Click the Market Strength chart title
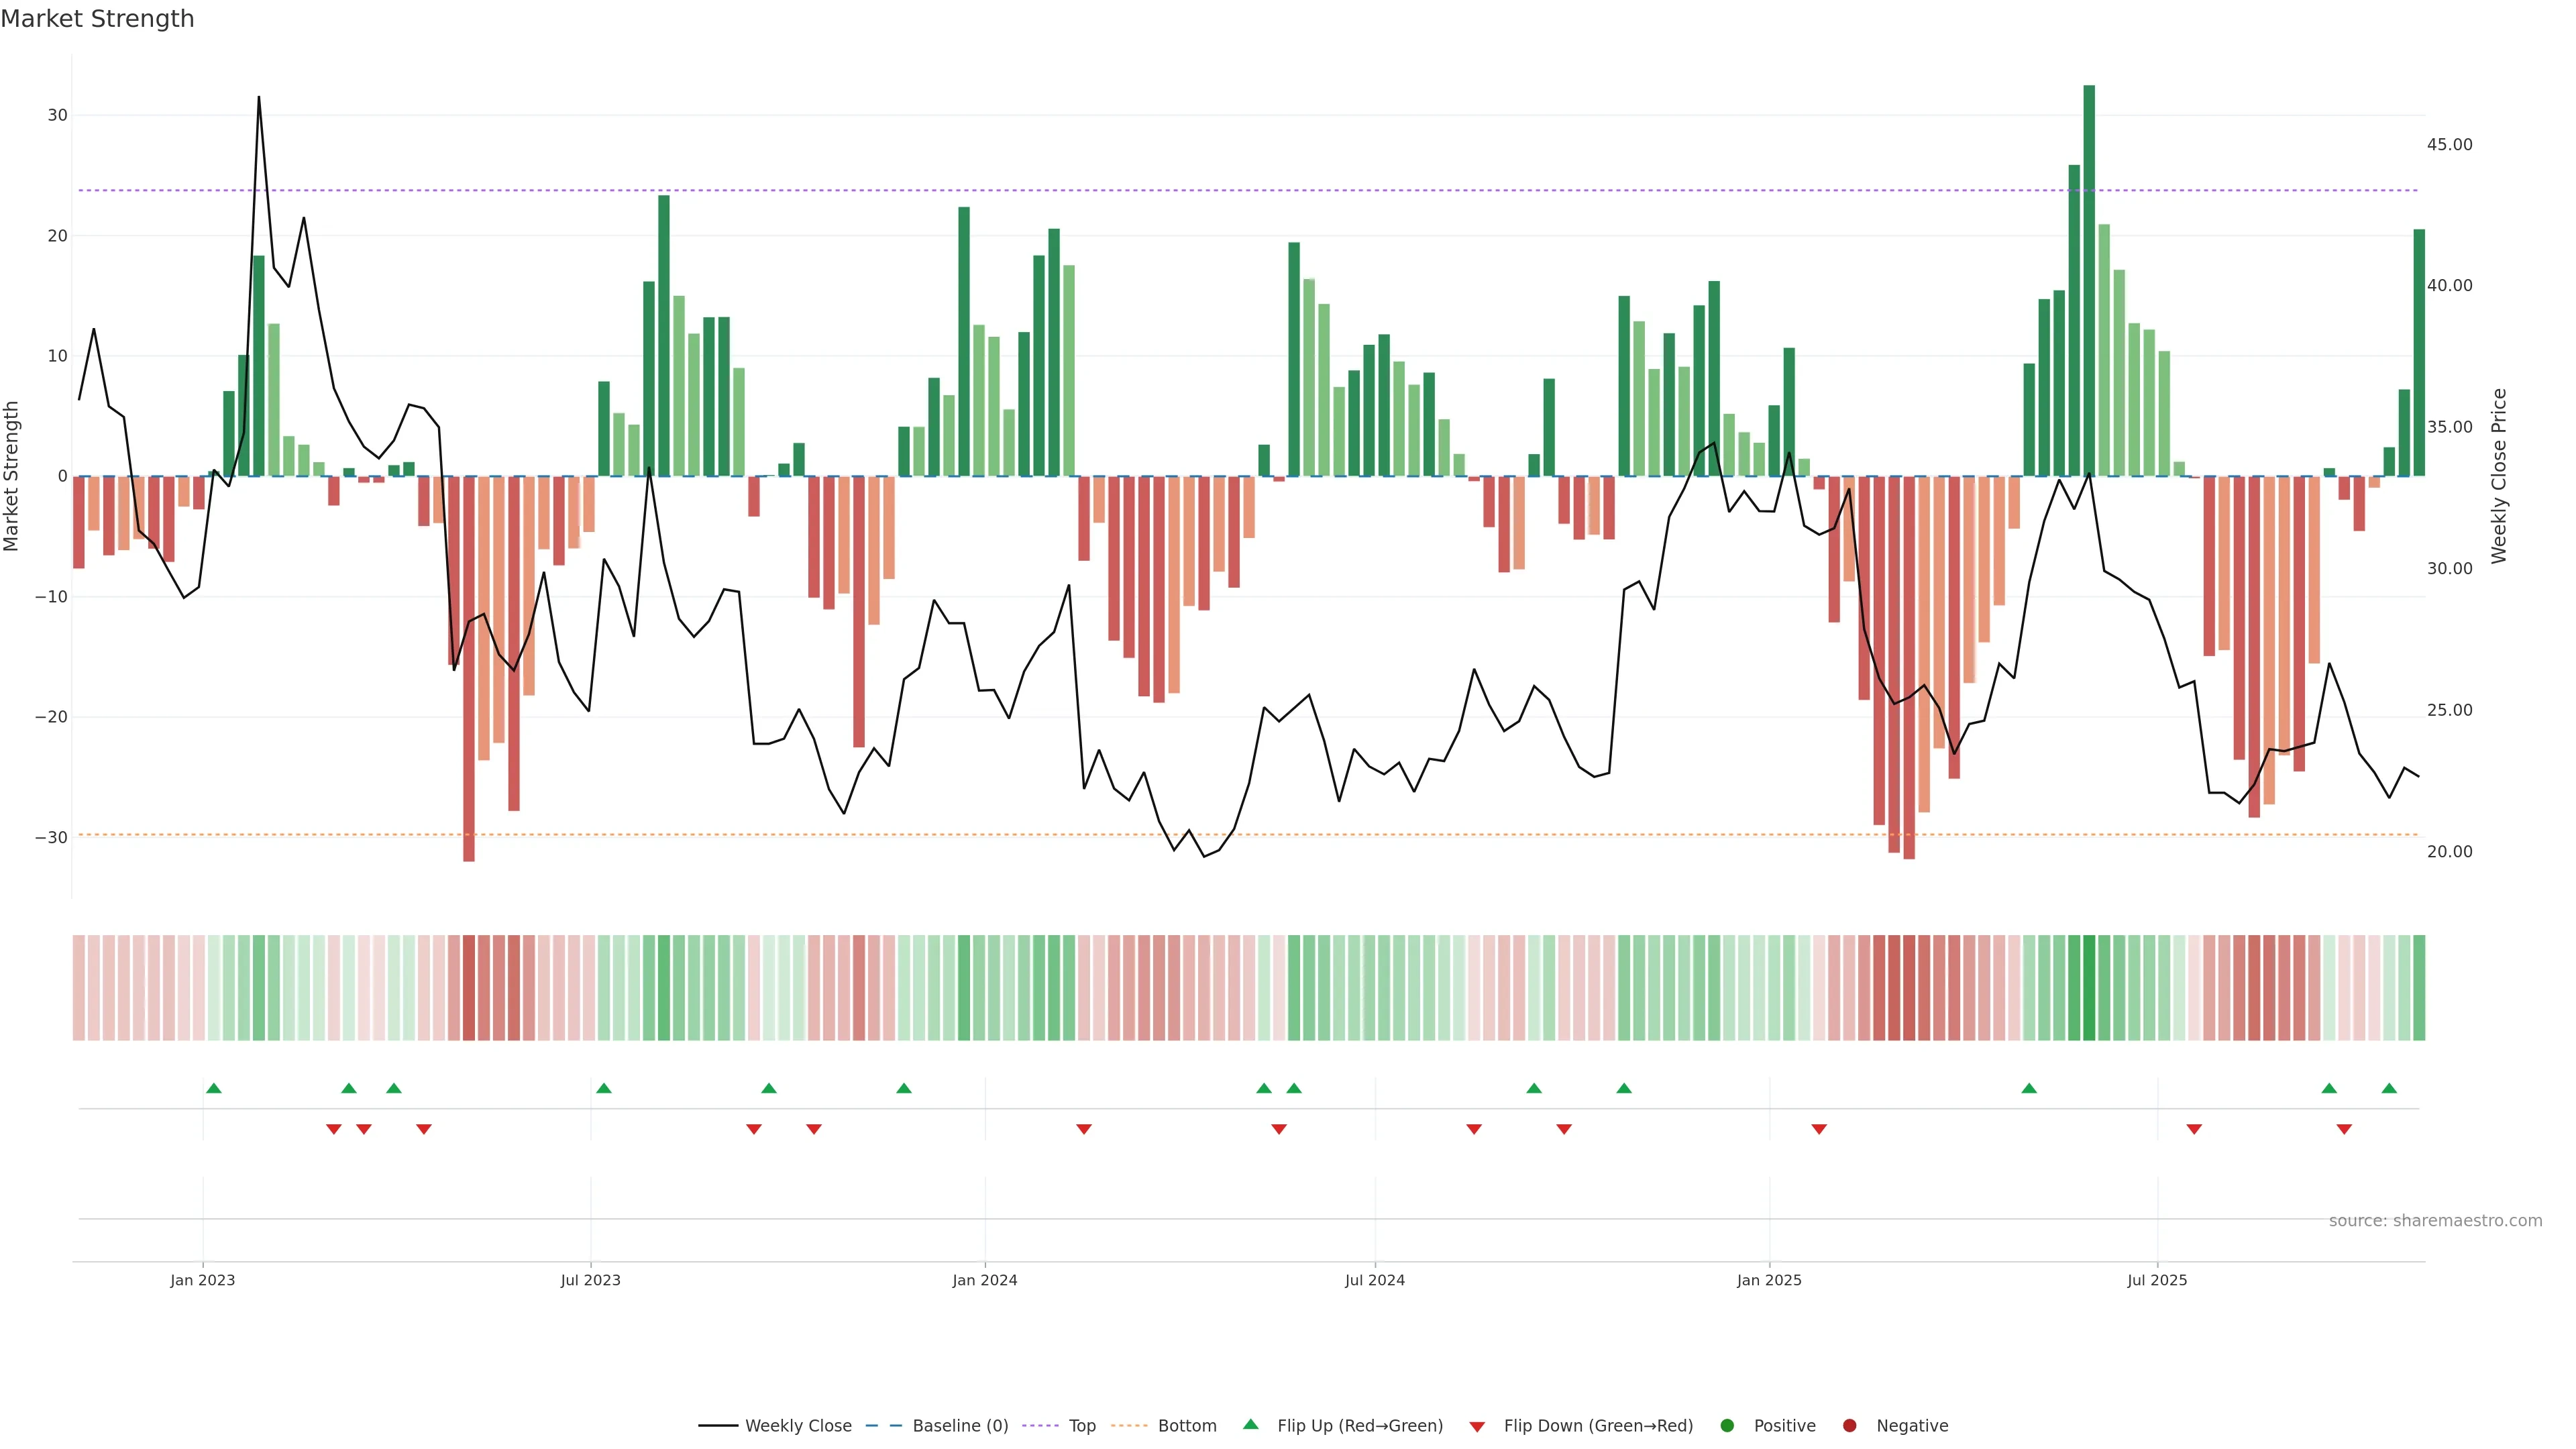Viewport: 2576px width, 1449px height. click(97, 19)
